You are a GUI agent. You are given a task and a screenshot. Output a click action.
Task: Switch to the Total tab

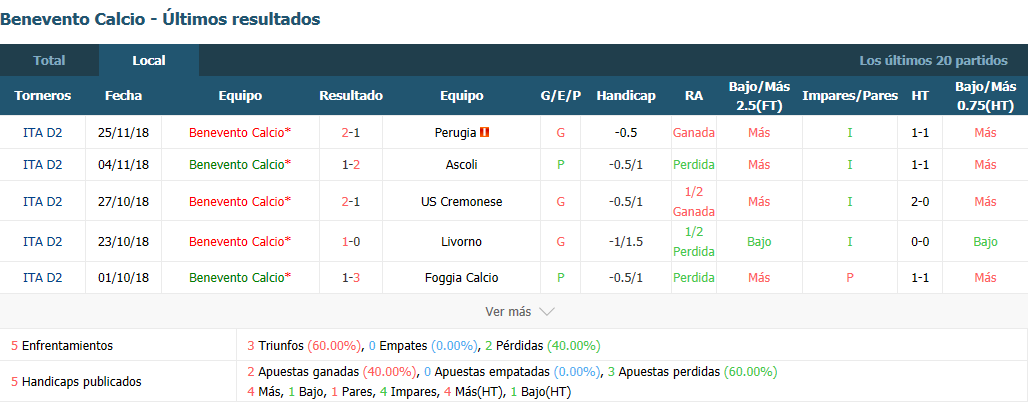(49, 60)
